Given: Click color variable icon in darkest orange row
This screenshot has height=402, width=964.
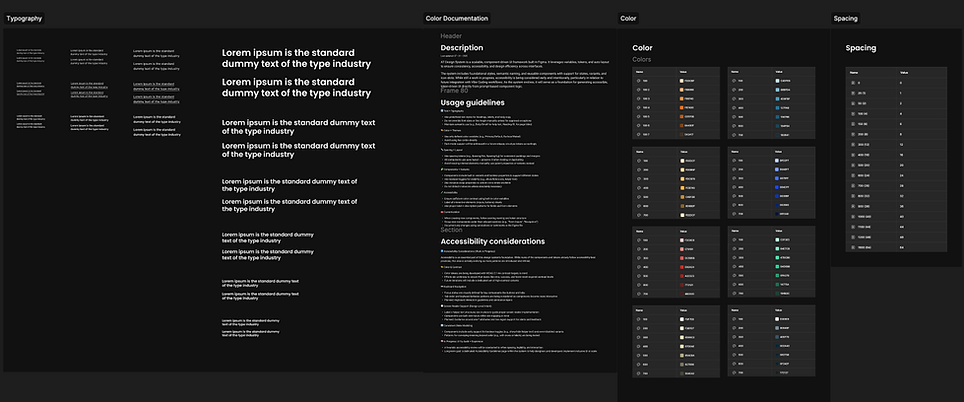Looking at the screenshot, I should [638, 134].
